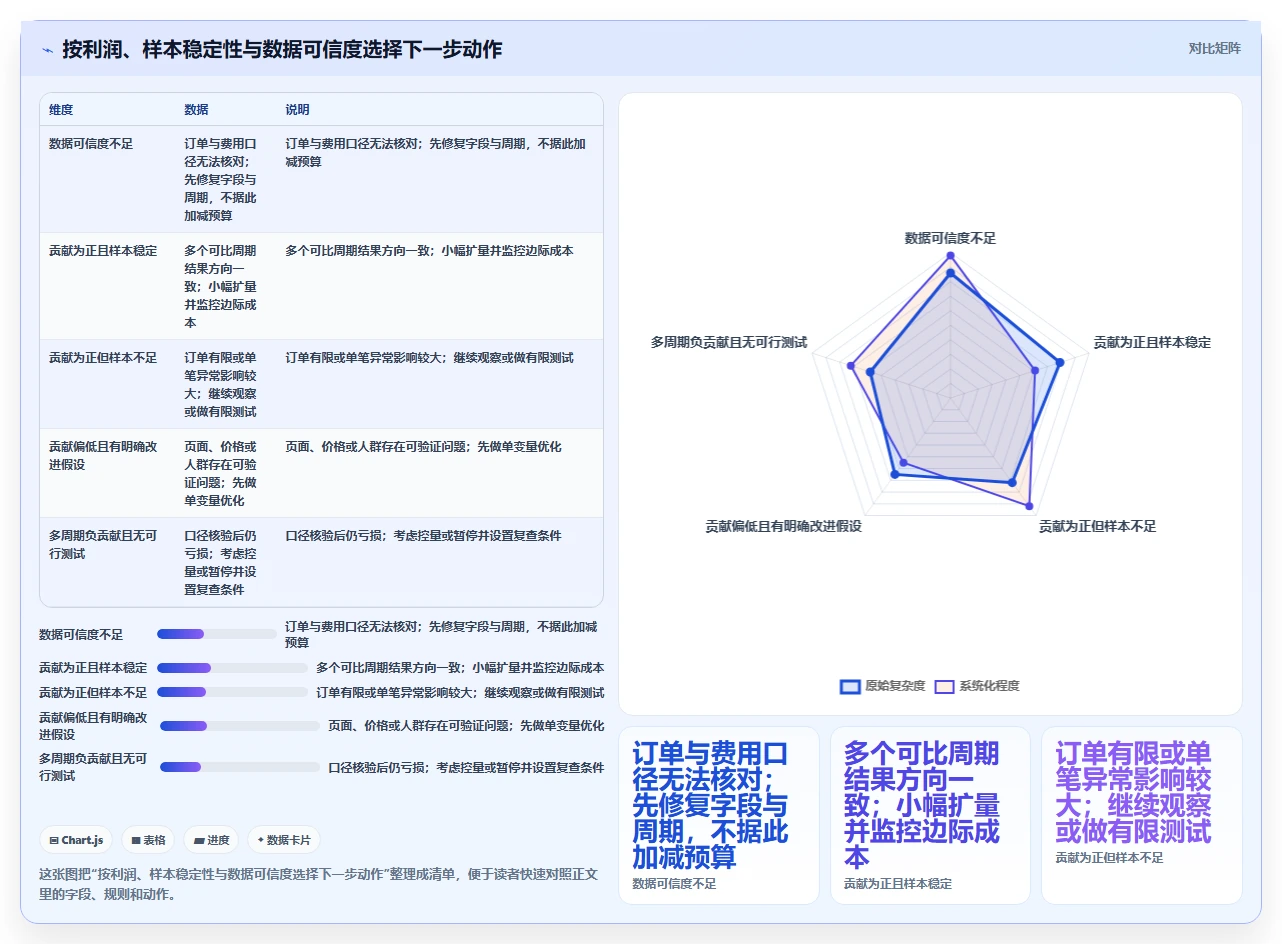The width and height of the screenshot is (1282, 944).
Task: Click the radar chart axis label 贡献偏低且有明确改进假设
Action: [x=784, y=526]
